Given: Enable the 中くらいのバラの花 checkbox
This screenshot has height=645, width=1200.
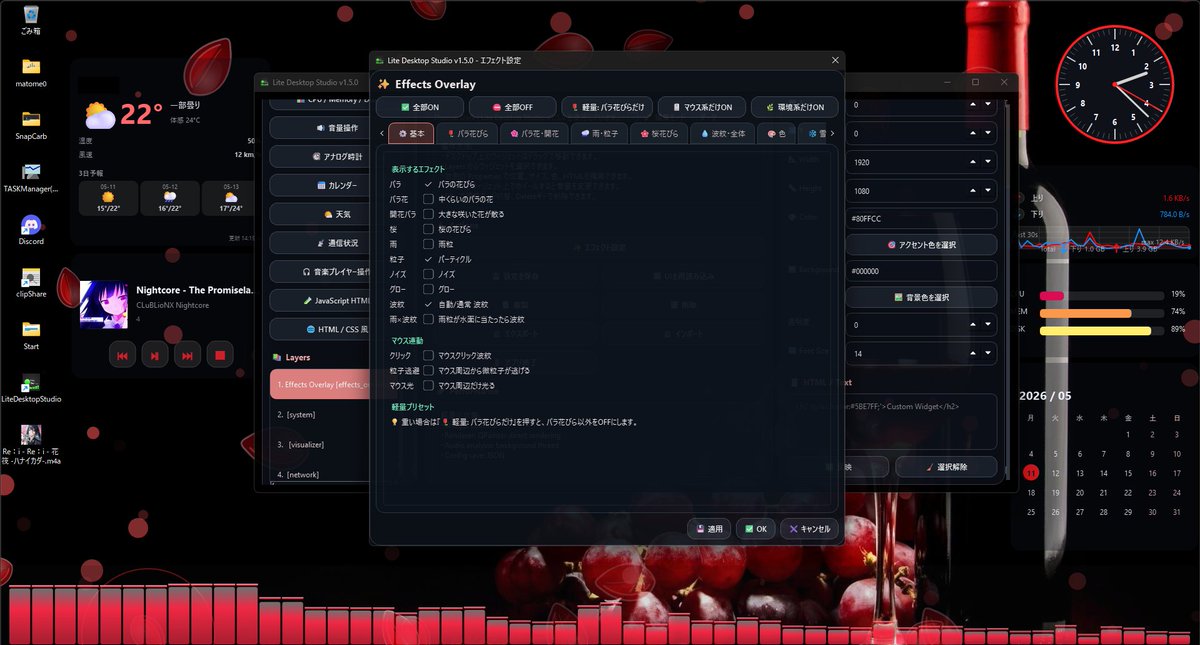Looking at the screenshot, I should (428, 199).
